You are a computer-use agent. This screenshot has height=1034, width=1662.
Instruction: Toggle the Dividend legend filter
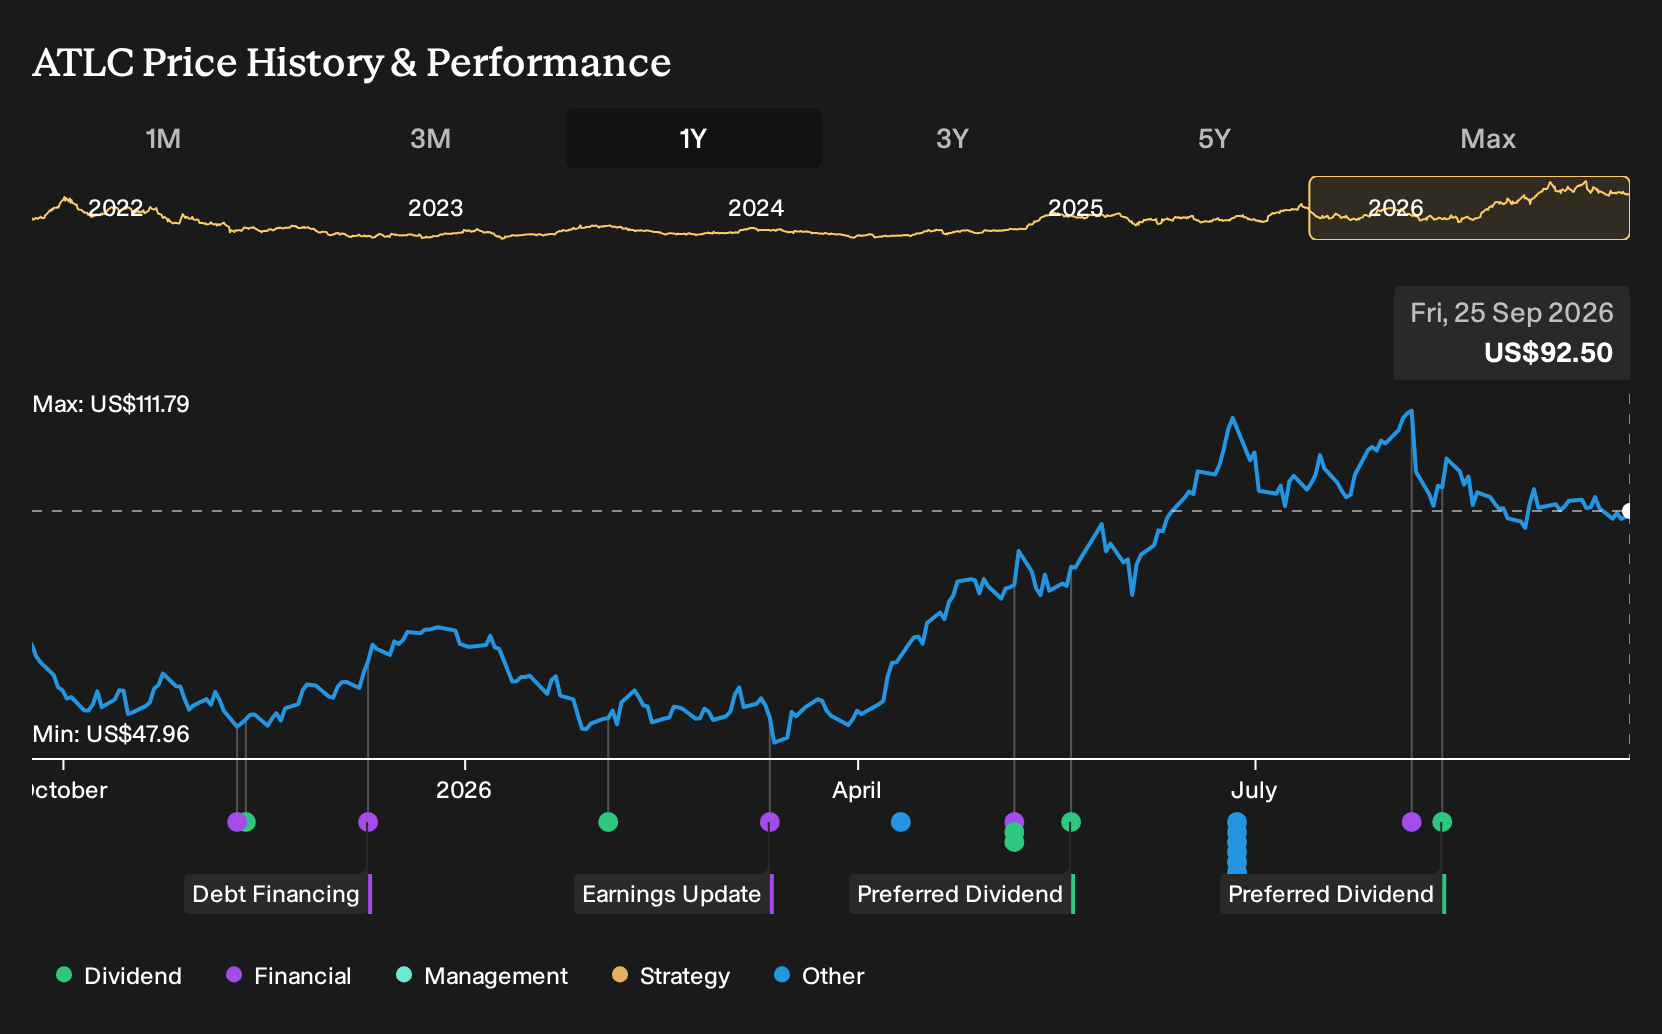pos(119,976)
